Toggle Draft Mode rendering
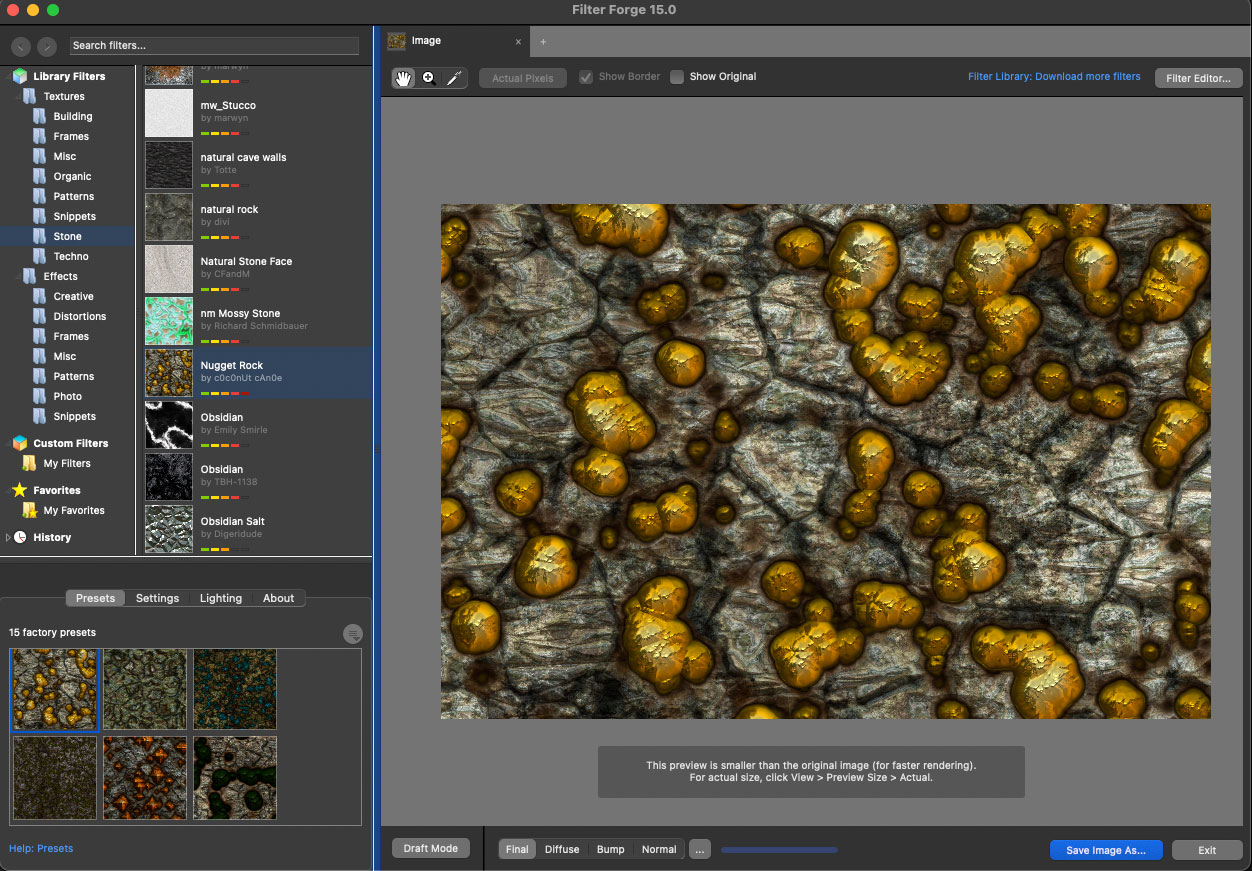Image resolution: width=1252 pixels, height=871 pixels. [x=430, y=848]
